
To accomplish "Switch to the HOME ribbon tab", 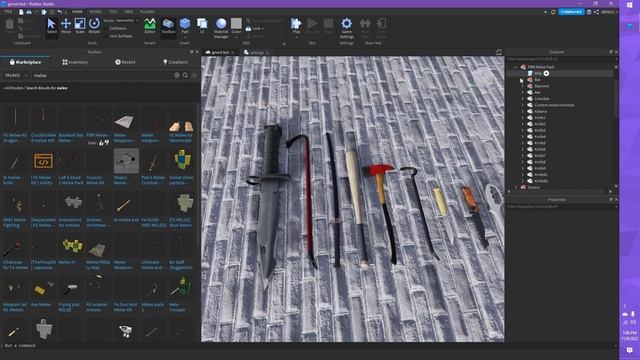I will pyautogui.click(x=77, y=12).
